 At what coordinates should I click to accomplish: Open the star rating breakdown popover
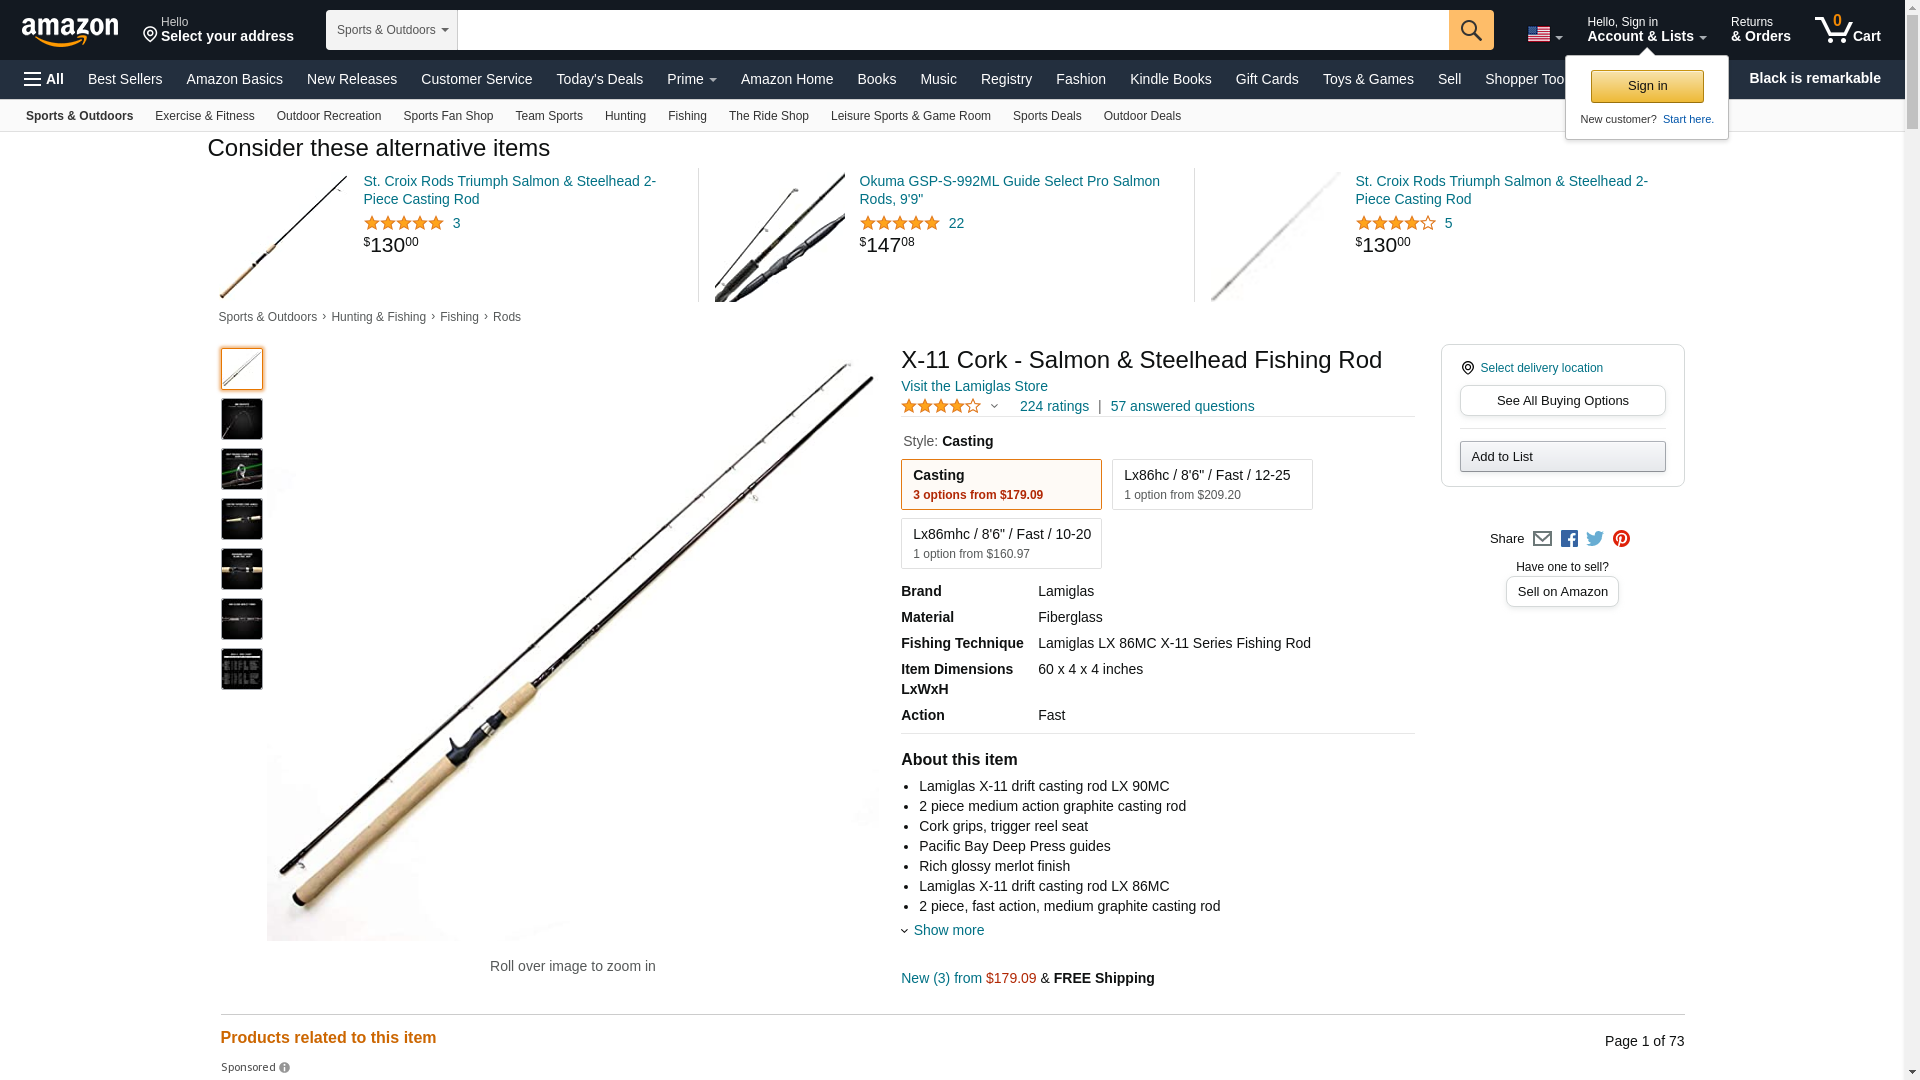pyautogui.click(x=950, y=406)
